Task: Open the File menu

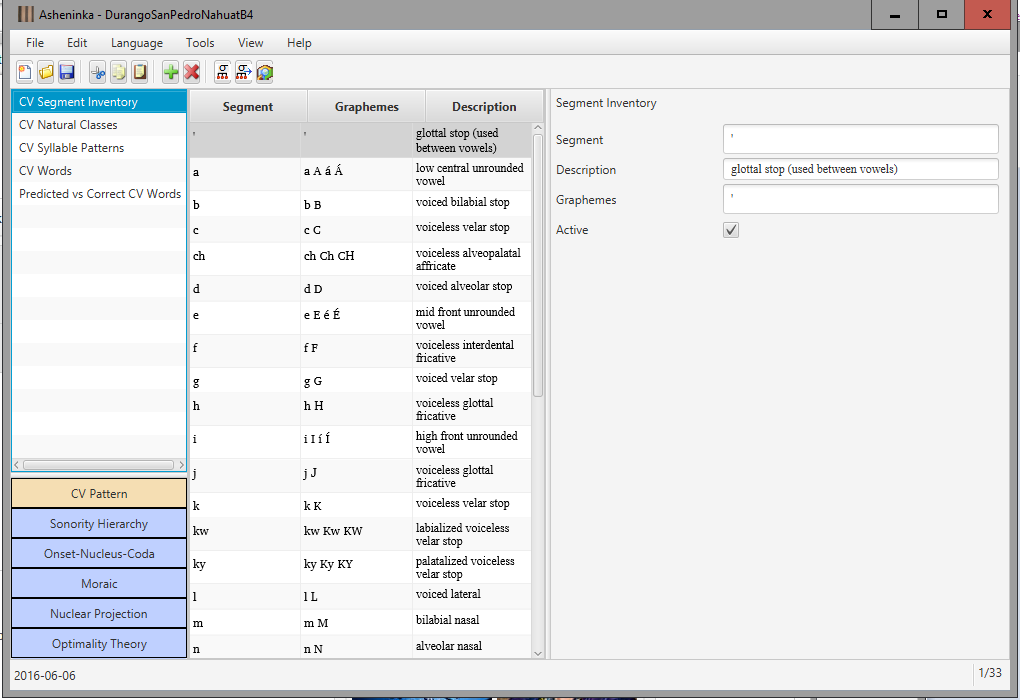Action: 34,43
